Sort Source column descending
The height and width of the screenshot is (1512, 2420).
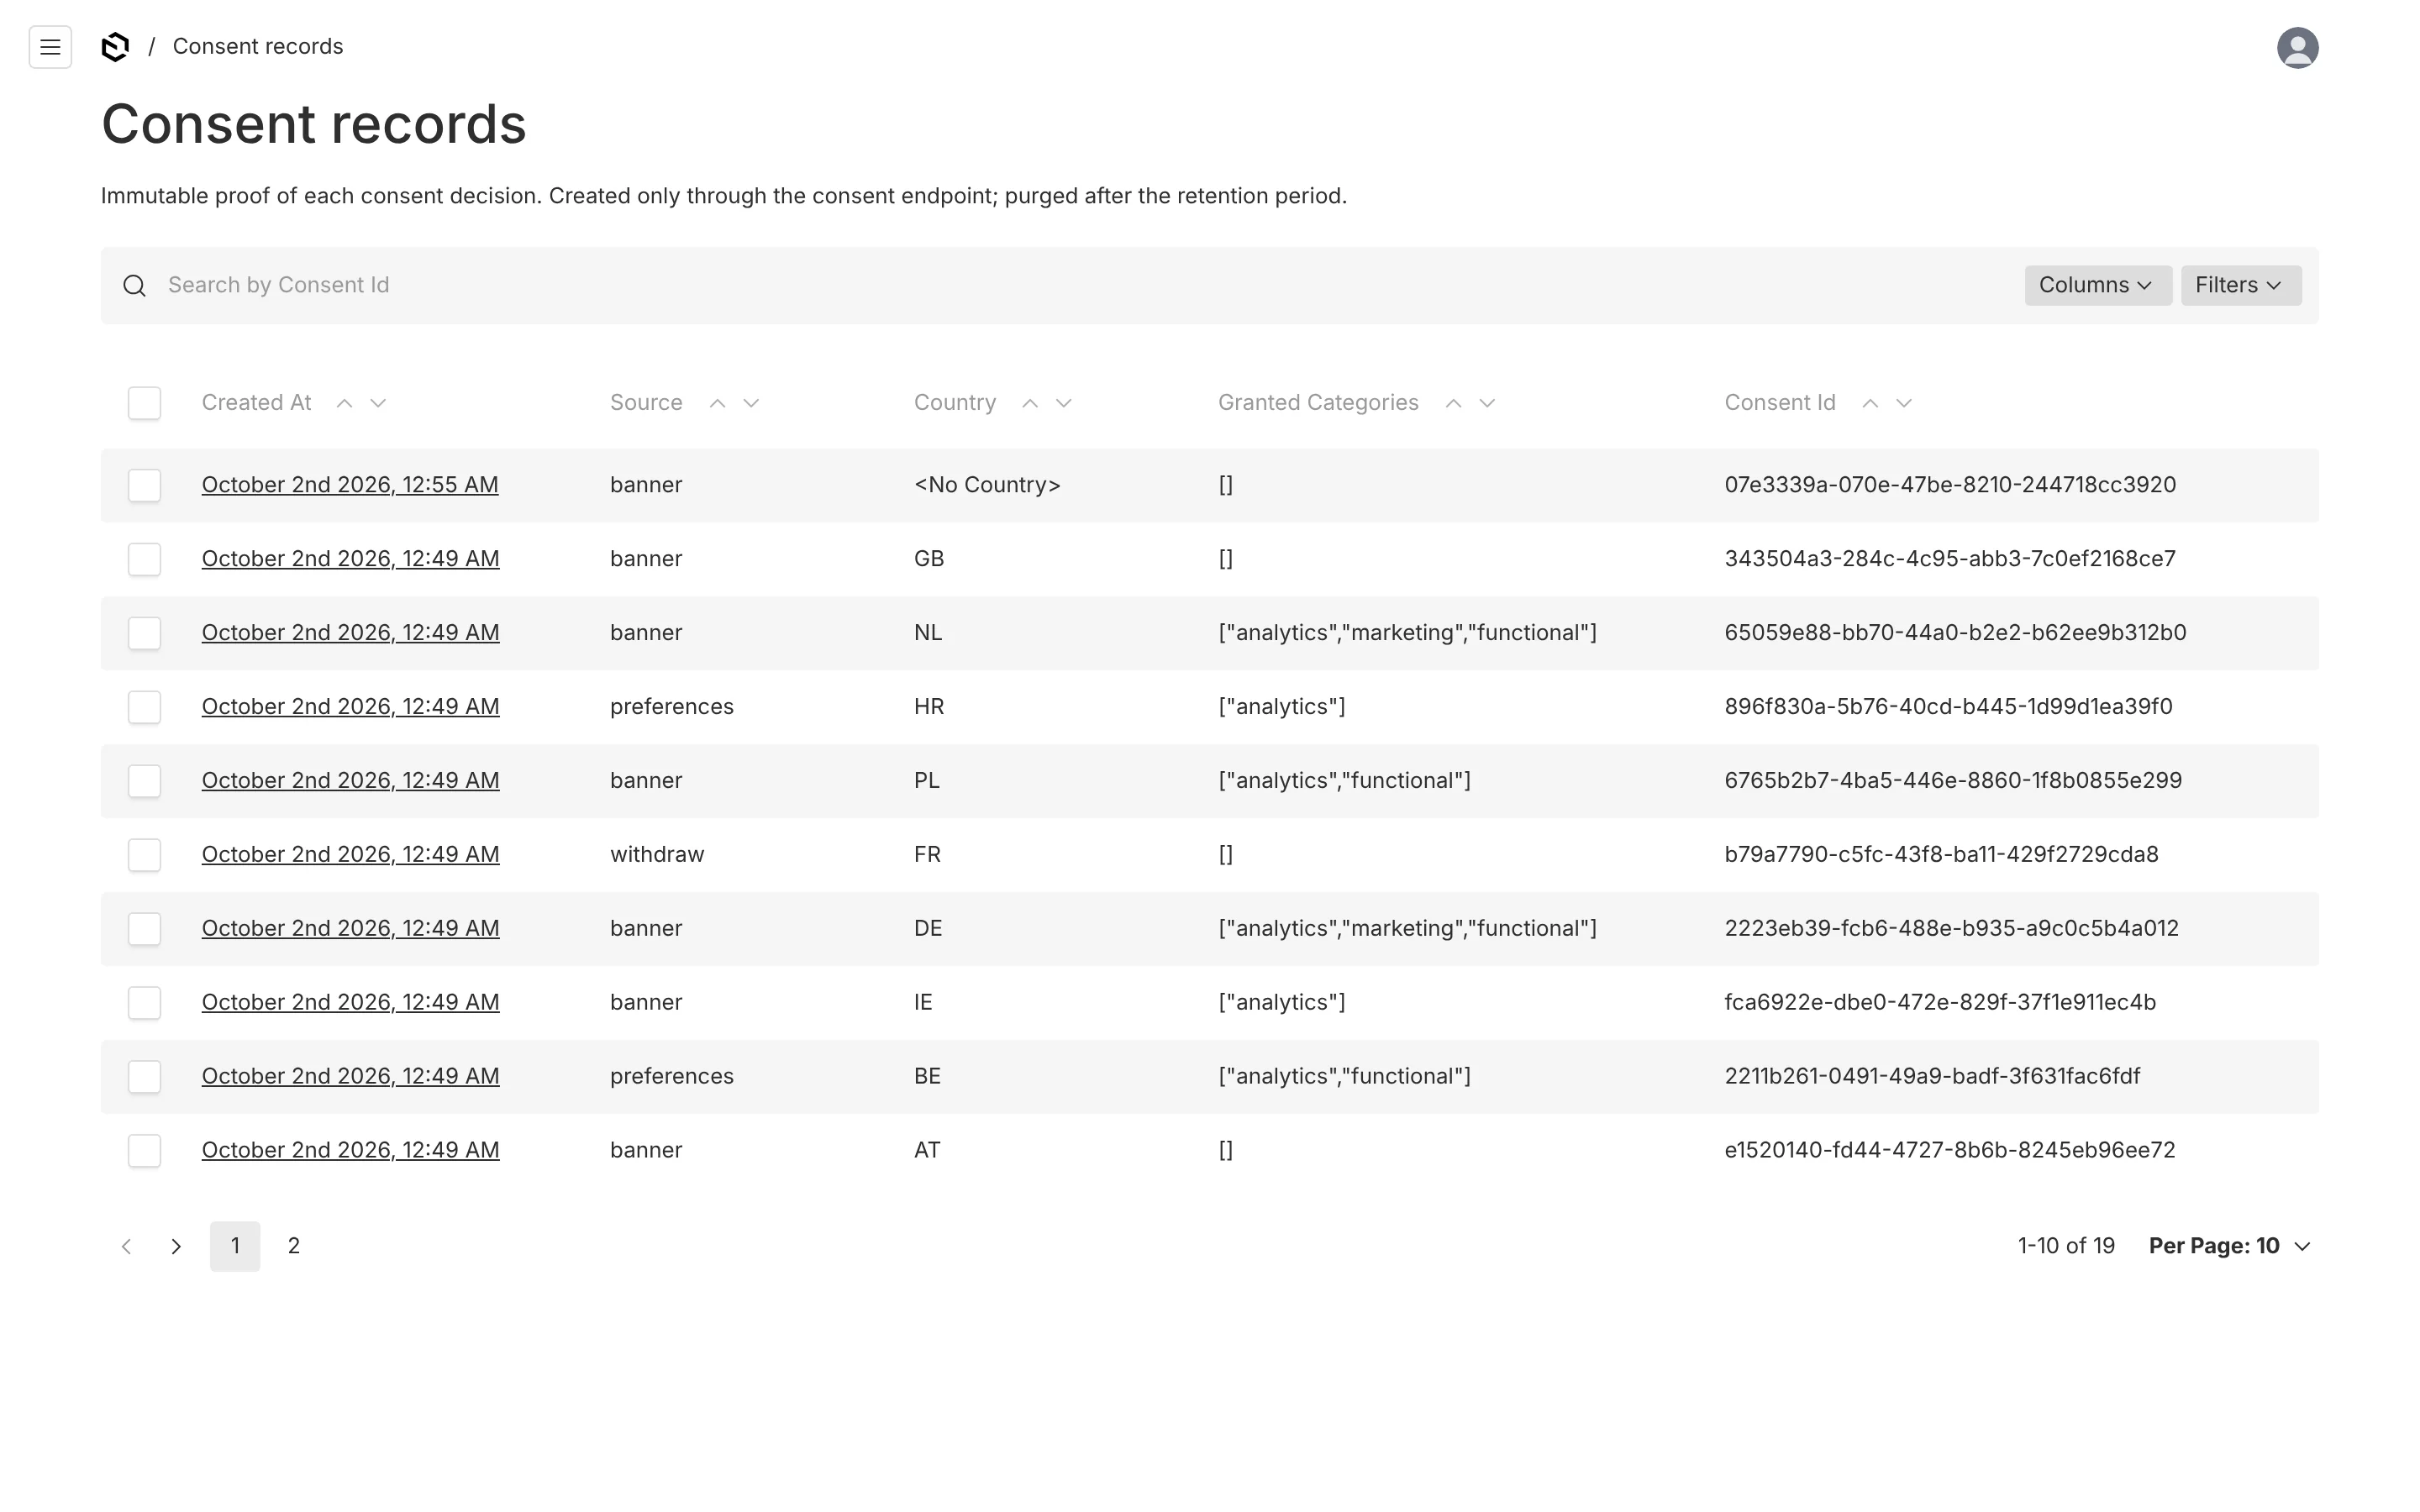751,403
